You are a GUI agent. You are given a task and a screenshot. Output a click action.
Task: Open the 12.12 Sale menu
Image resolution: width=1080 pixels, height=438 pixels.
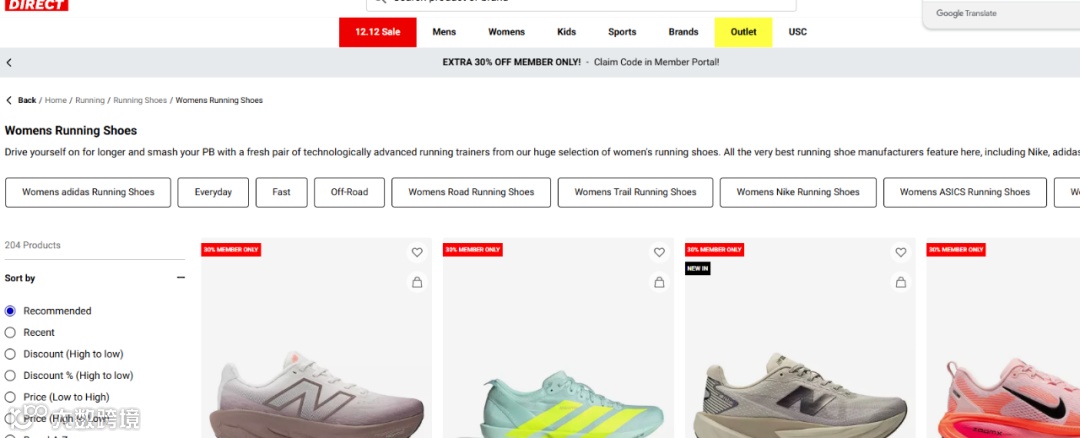tap(377, 32)
